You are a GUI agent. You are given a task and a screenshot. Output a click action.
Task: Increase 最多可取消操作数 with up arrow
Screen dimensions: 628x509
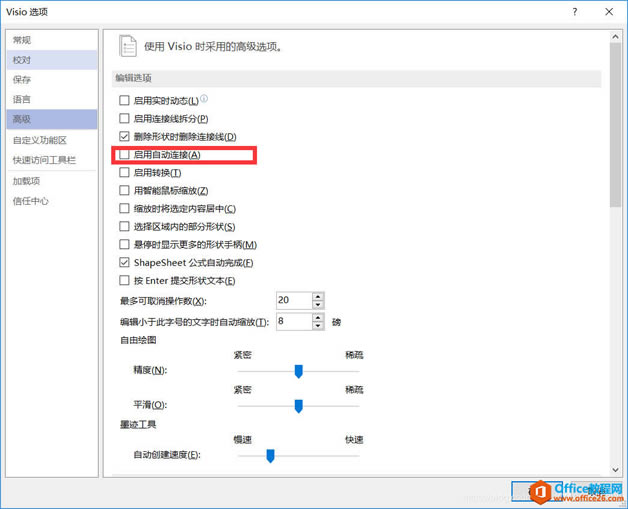point(318,297)
